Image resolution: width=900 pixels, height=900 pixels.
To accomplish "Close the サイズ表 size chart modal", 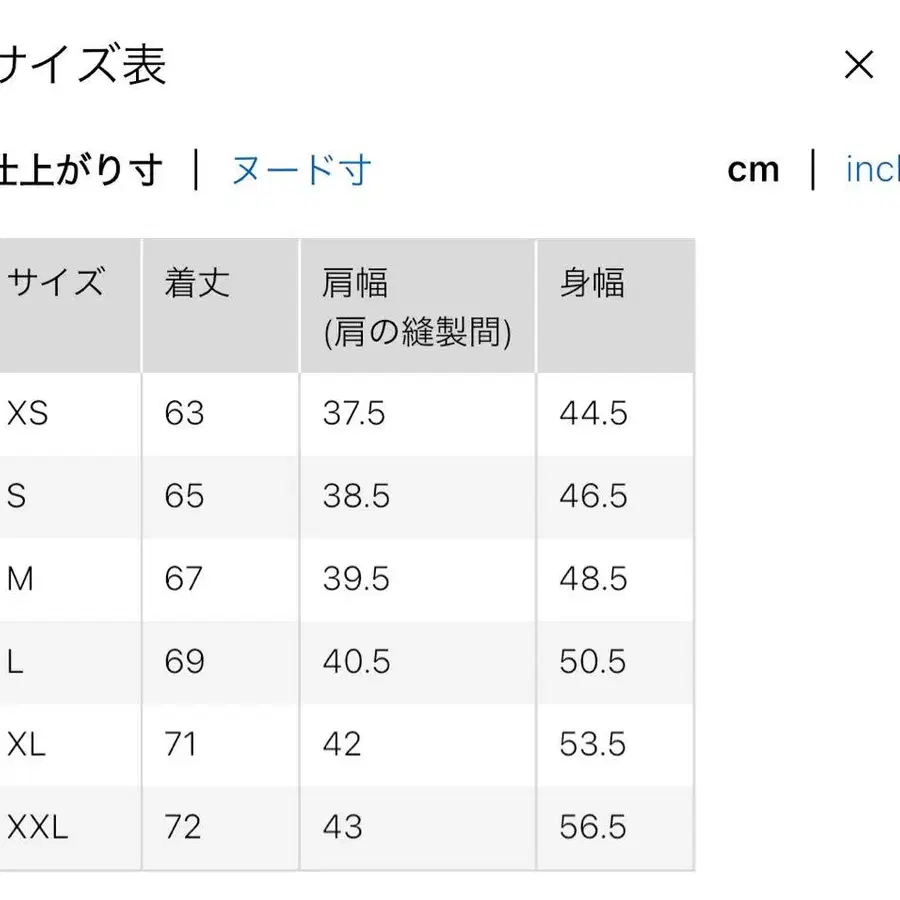I will point(858,64).
